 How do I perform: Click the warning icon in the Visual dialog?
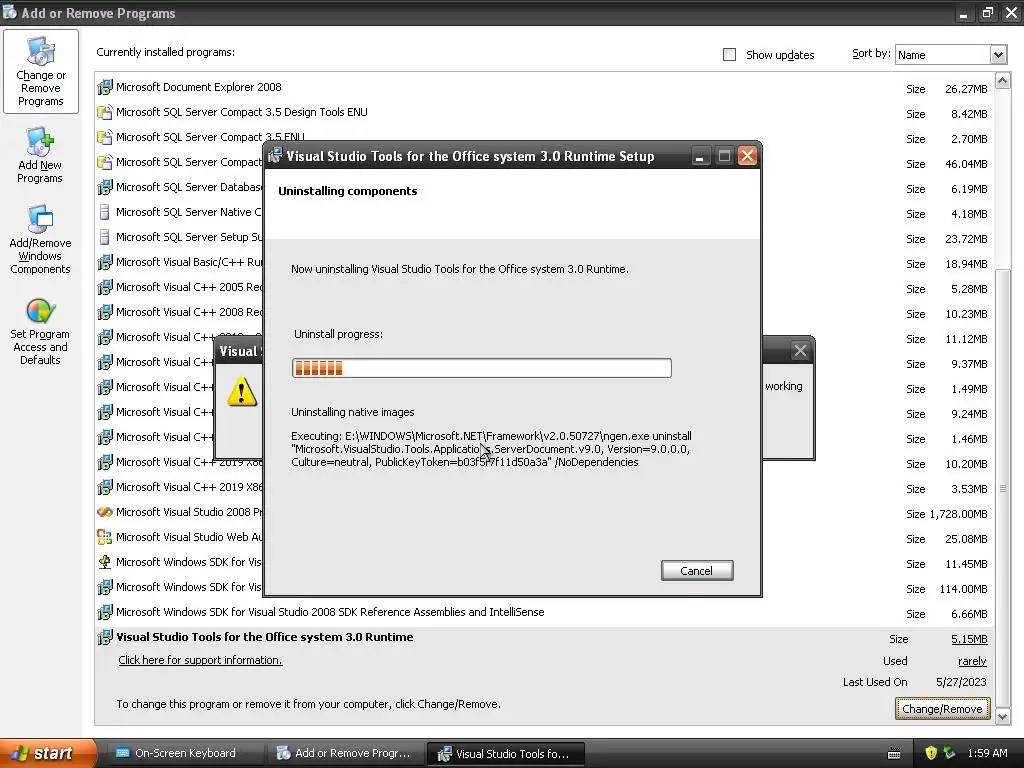(x=242, y=391)
